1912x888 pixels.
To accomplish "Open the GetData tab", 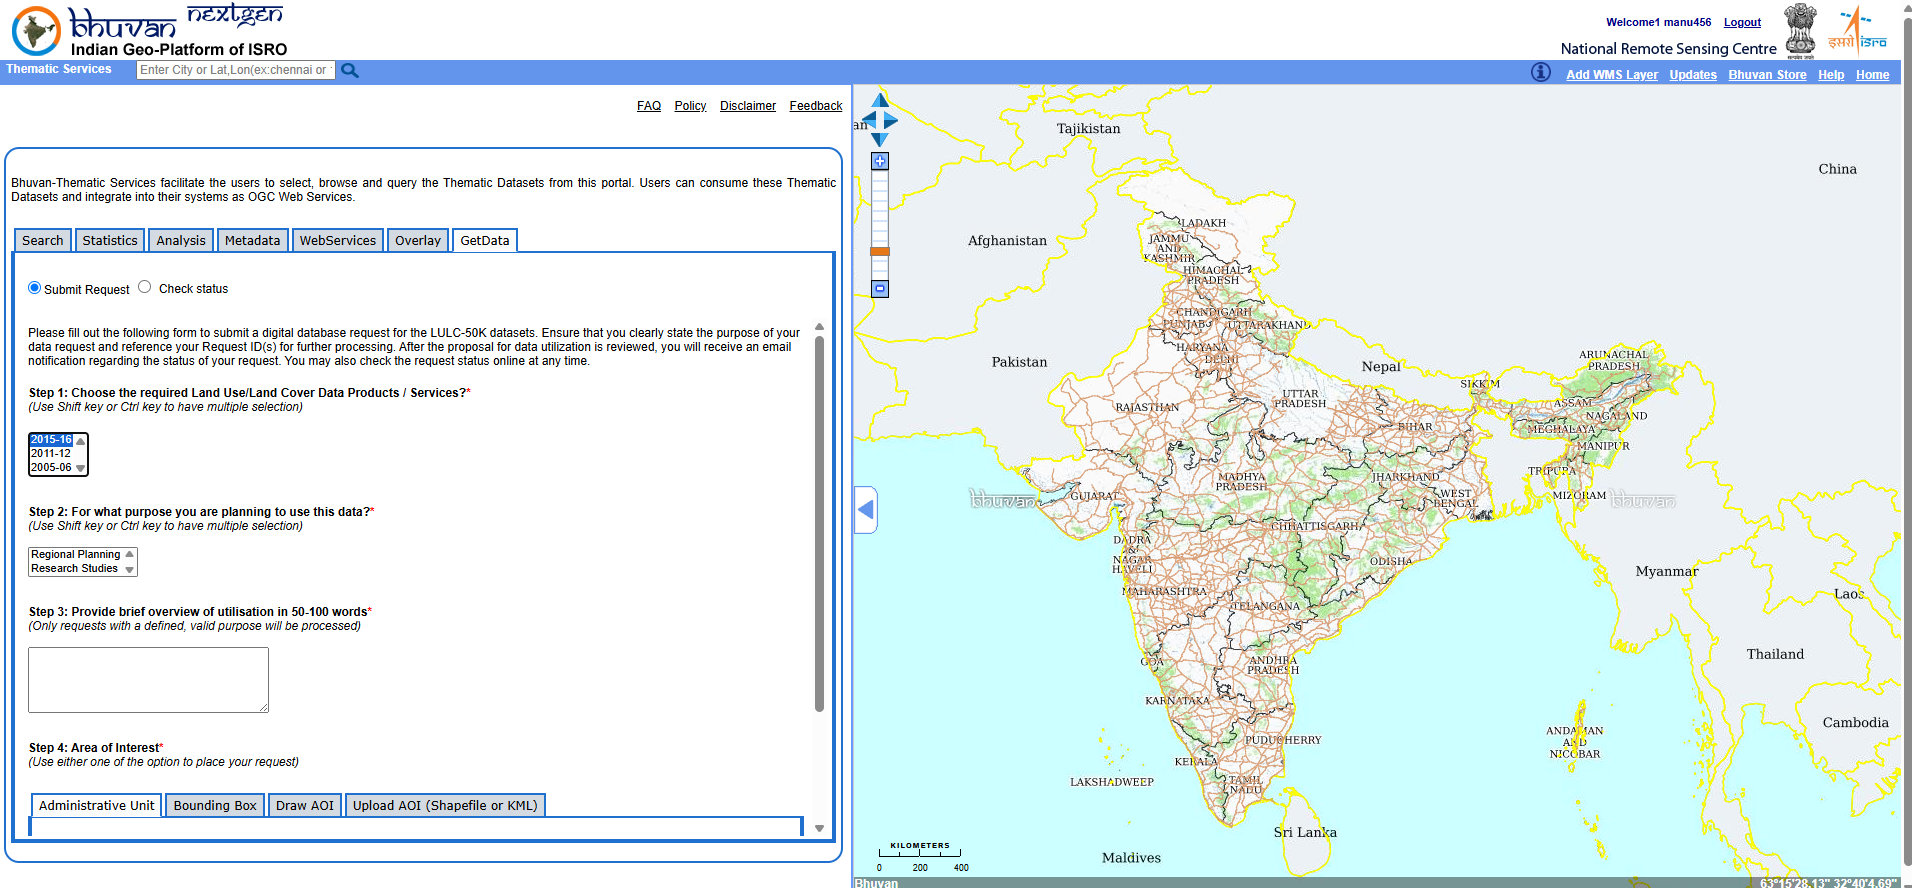I will (485, 241).
